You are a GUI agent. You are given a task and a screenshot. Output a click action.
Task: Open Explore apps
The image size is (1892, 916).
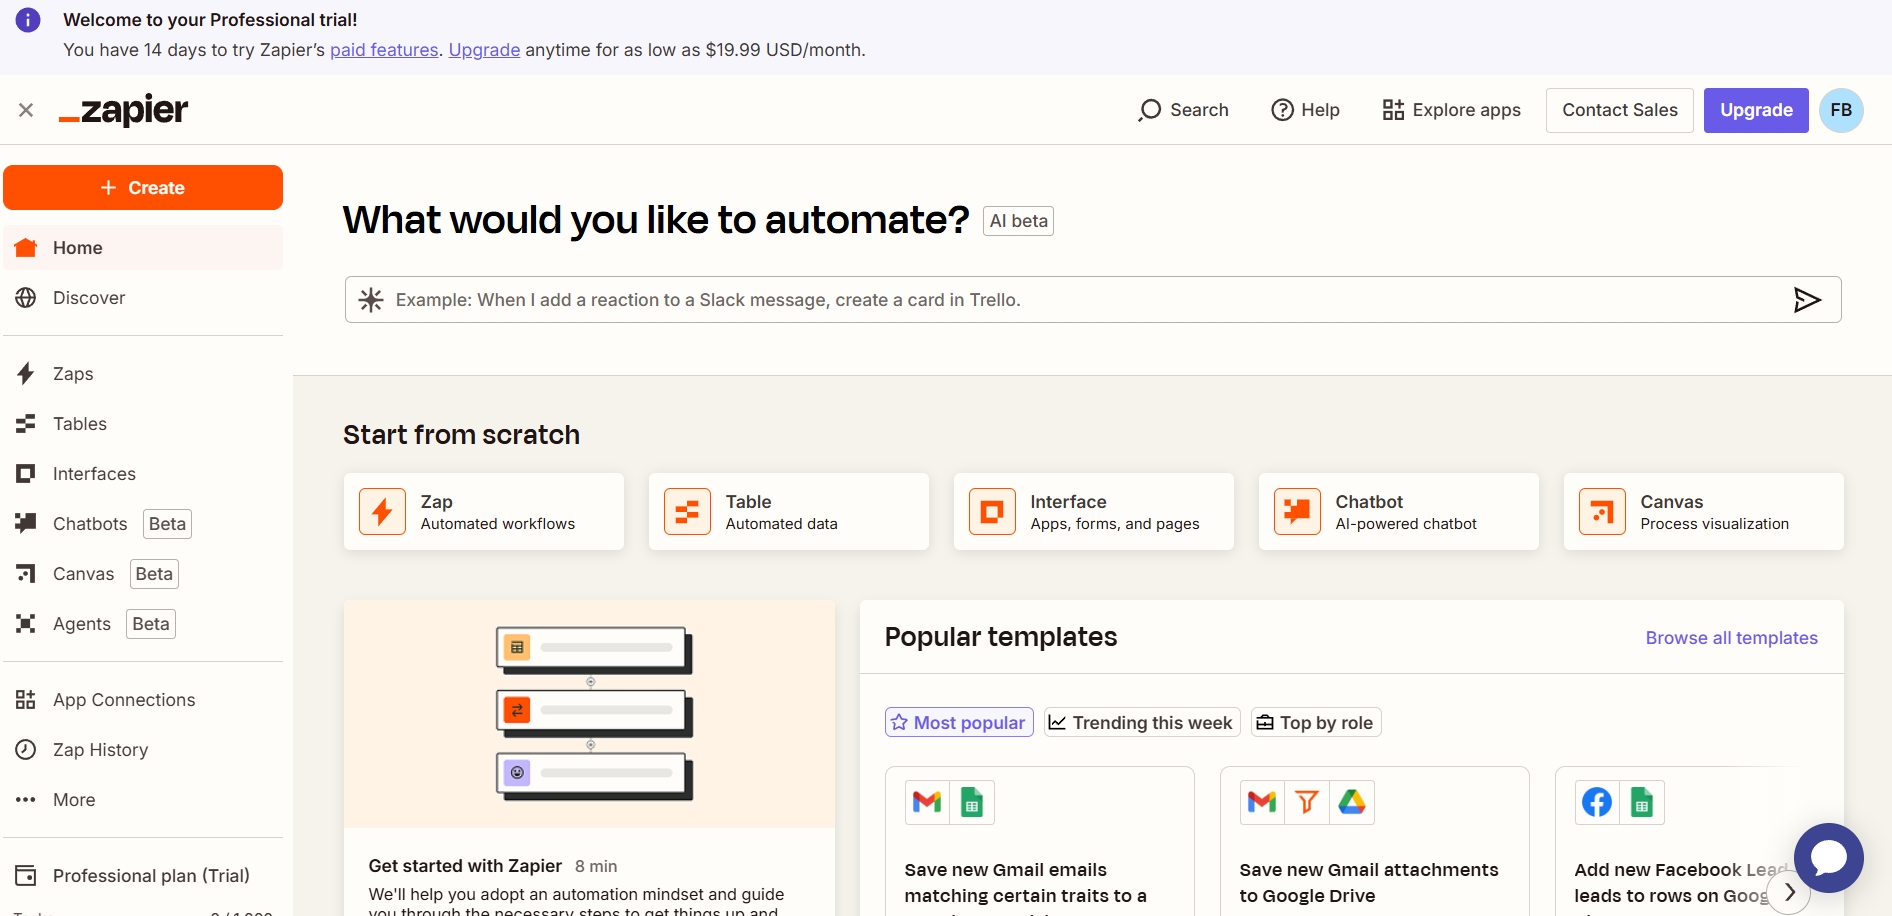click(1451, 110)
